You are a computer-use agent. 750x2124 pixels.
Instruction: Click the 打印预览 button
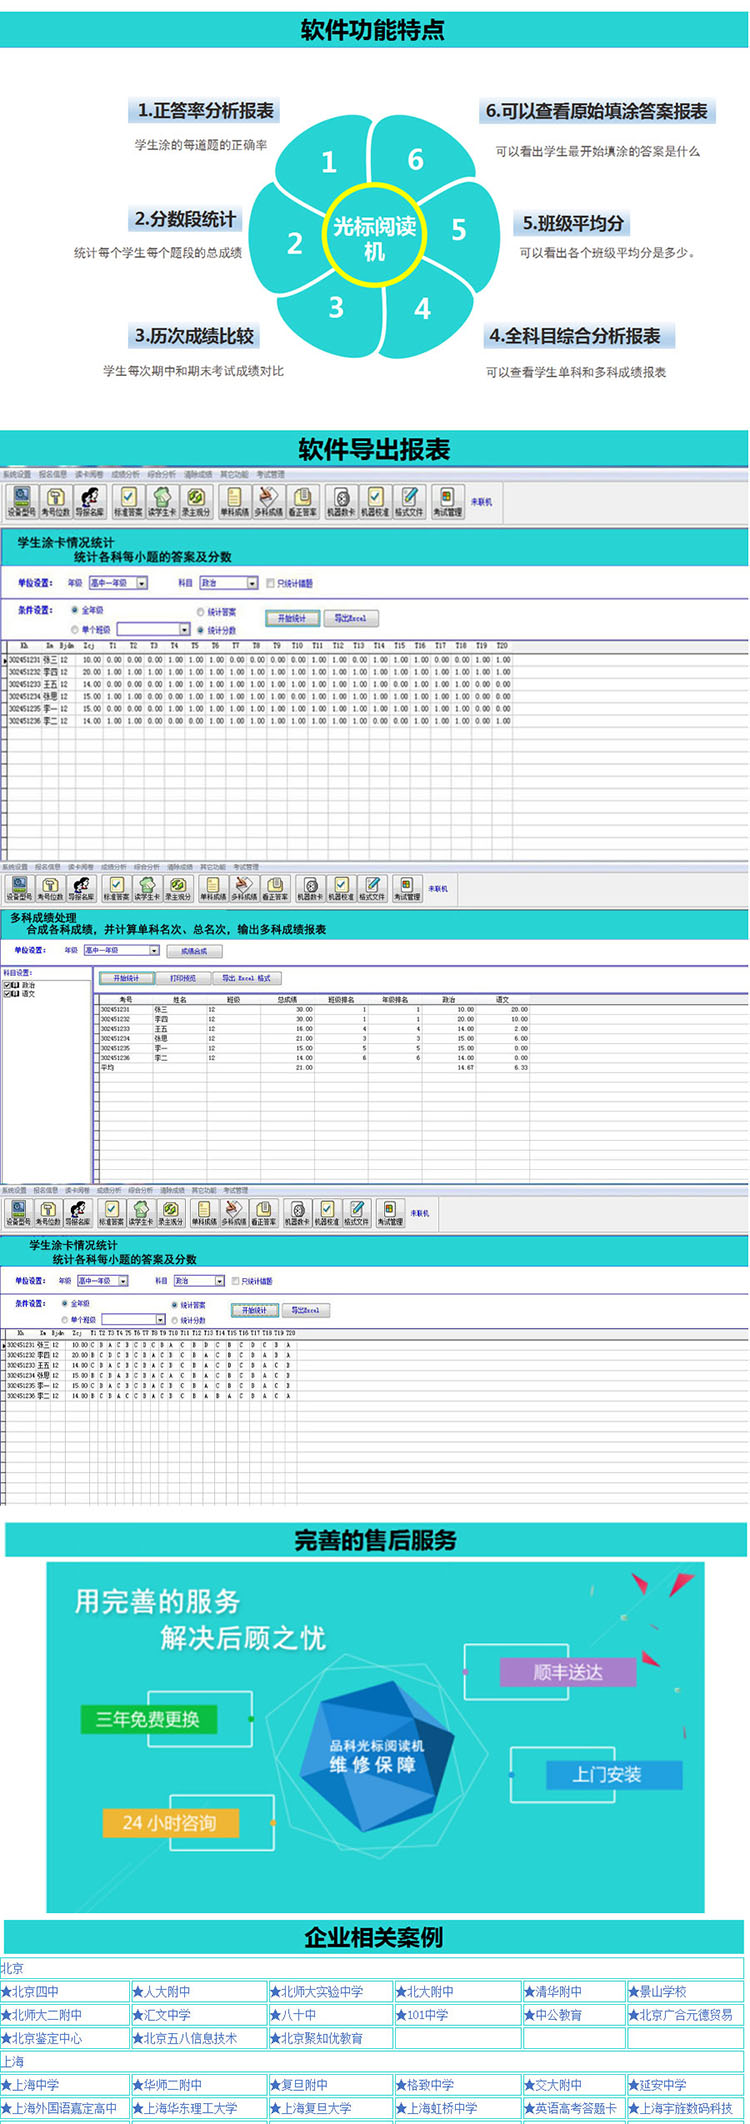tap(183, 978)
